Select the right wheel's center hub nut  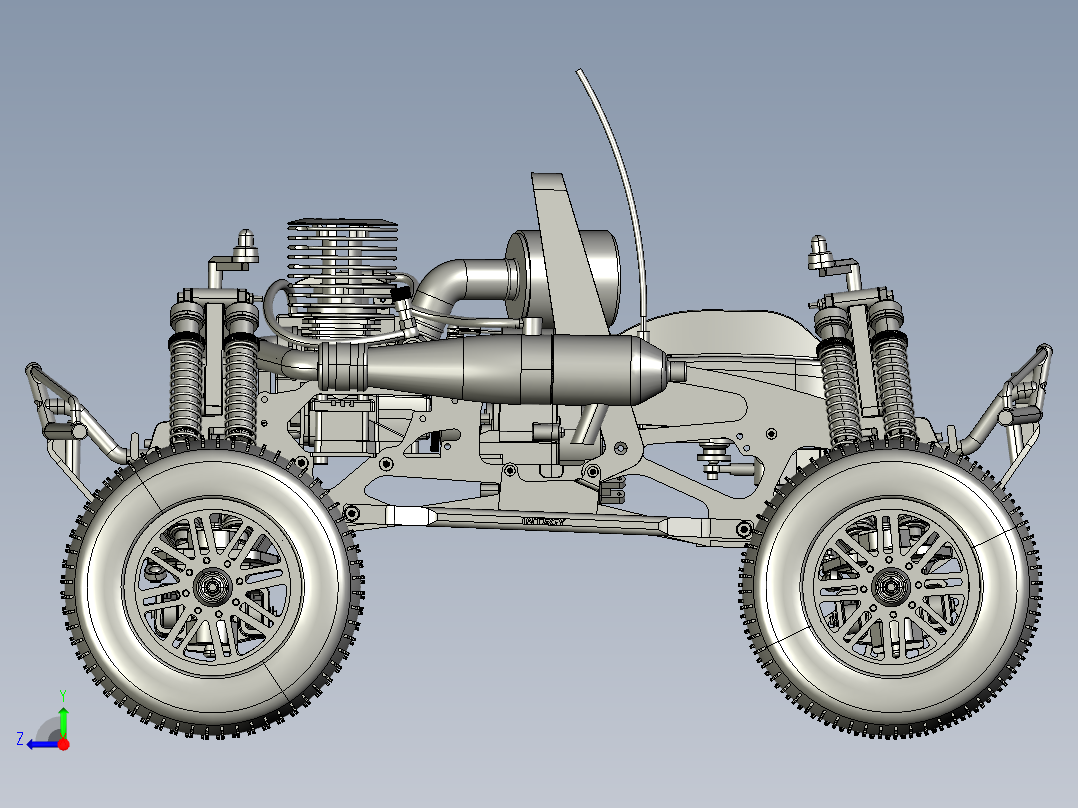[x=890, y=587]
